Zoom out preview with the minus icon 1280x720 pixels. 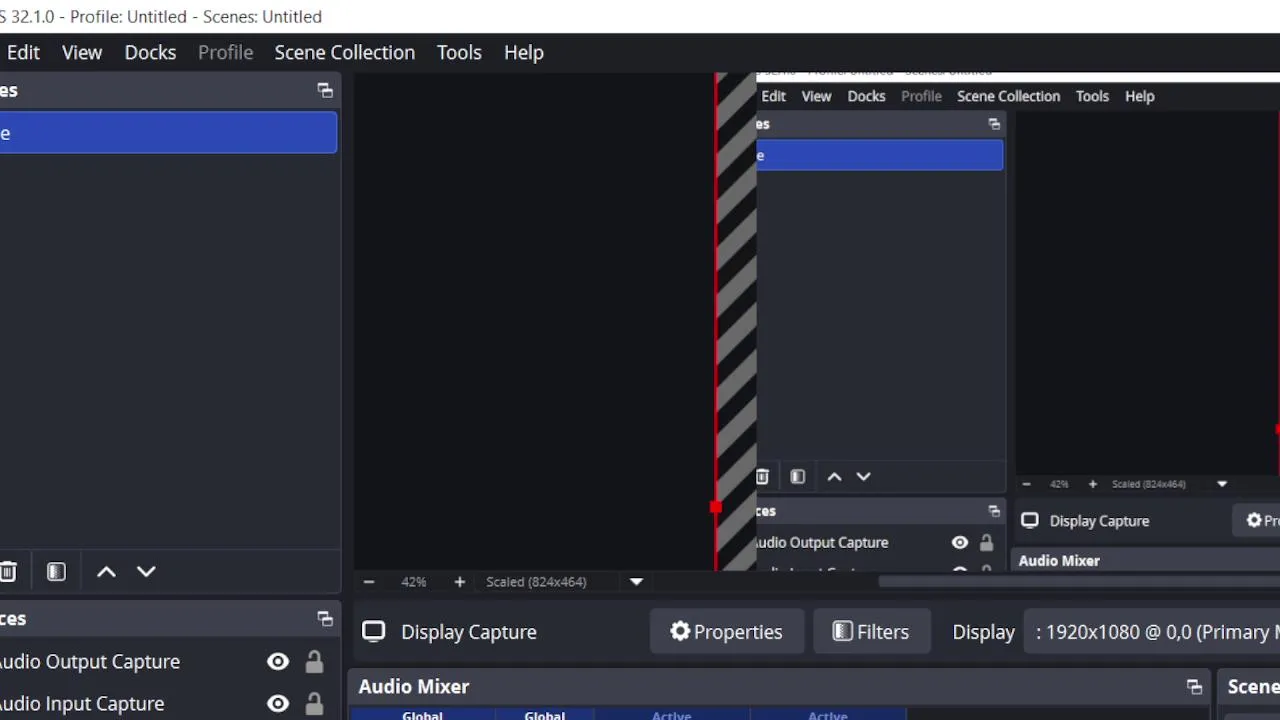pos(369,582)
